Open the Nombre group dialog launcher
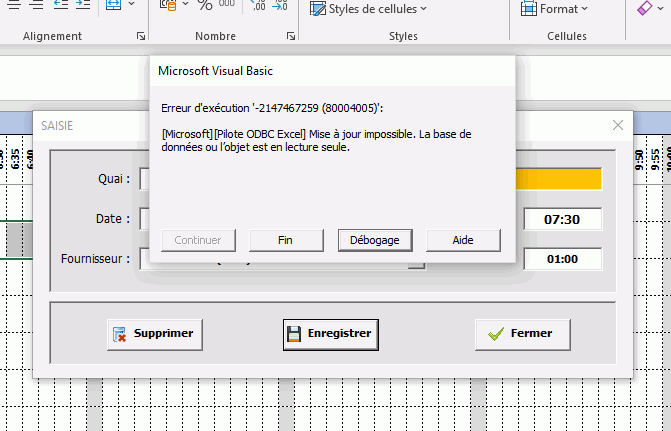The image size is (671, 431). [291, 36]
